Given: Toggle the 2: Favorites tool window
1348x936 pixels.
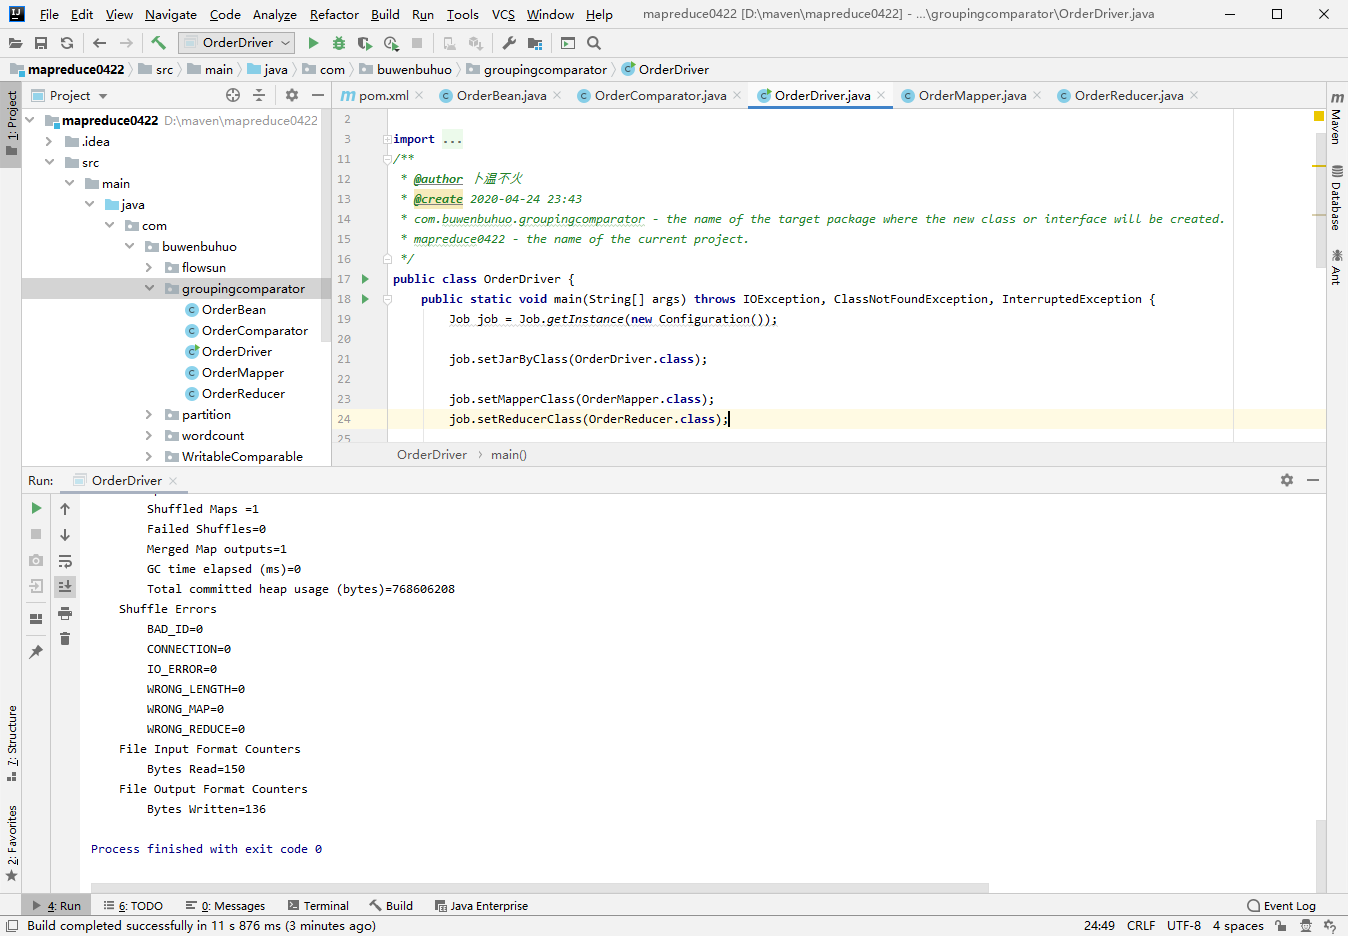Looking at the screenshot, I should coord(11,843).
